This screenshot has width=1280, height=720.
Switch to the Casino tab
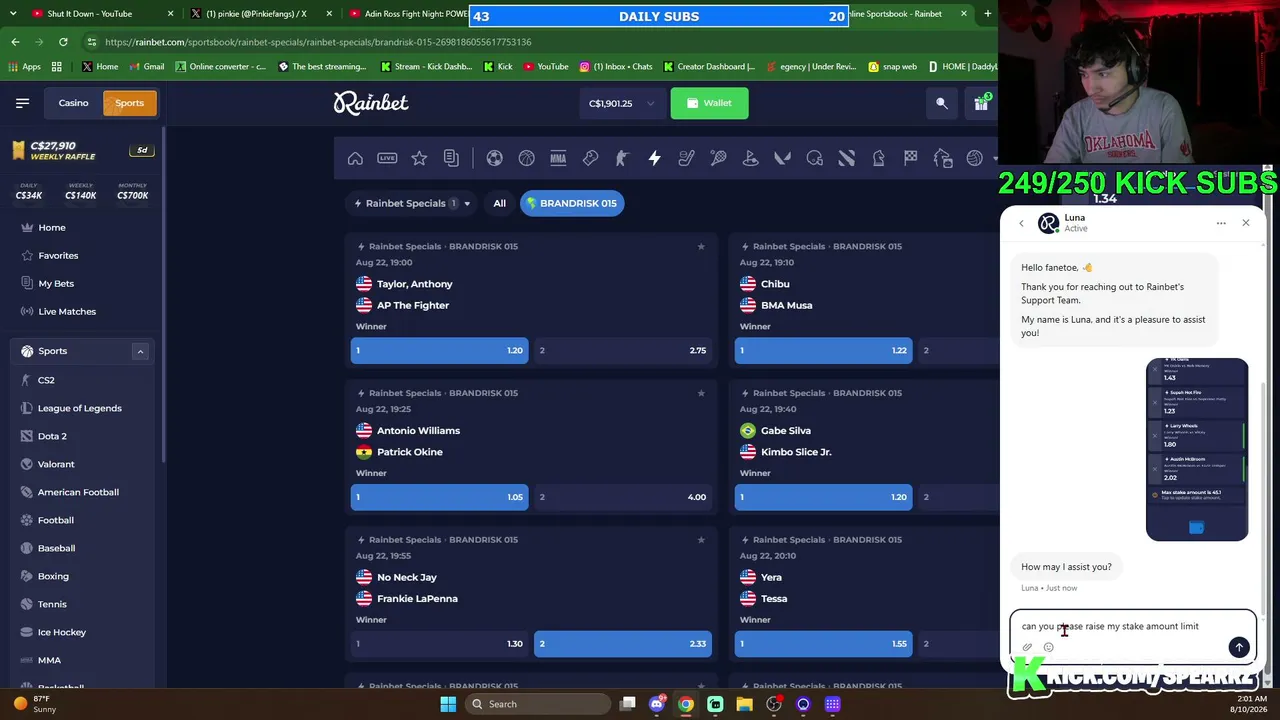tap(73, 103)
